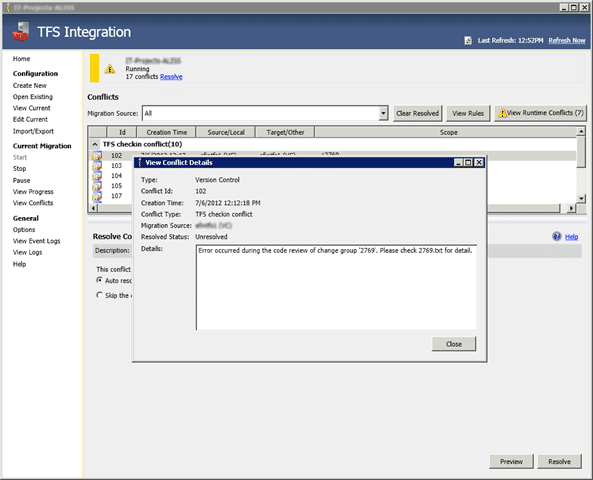Image resolution: width=593 pixels, height=480 pixels.
Task: Select the Auto resolve radio button
Action: click(x=99, y=280)
